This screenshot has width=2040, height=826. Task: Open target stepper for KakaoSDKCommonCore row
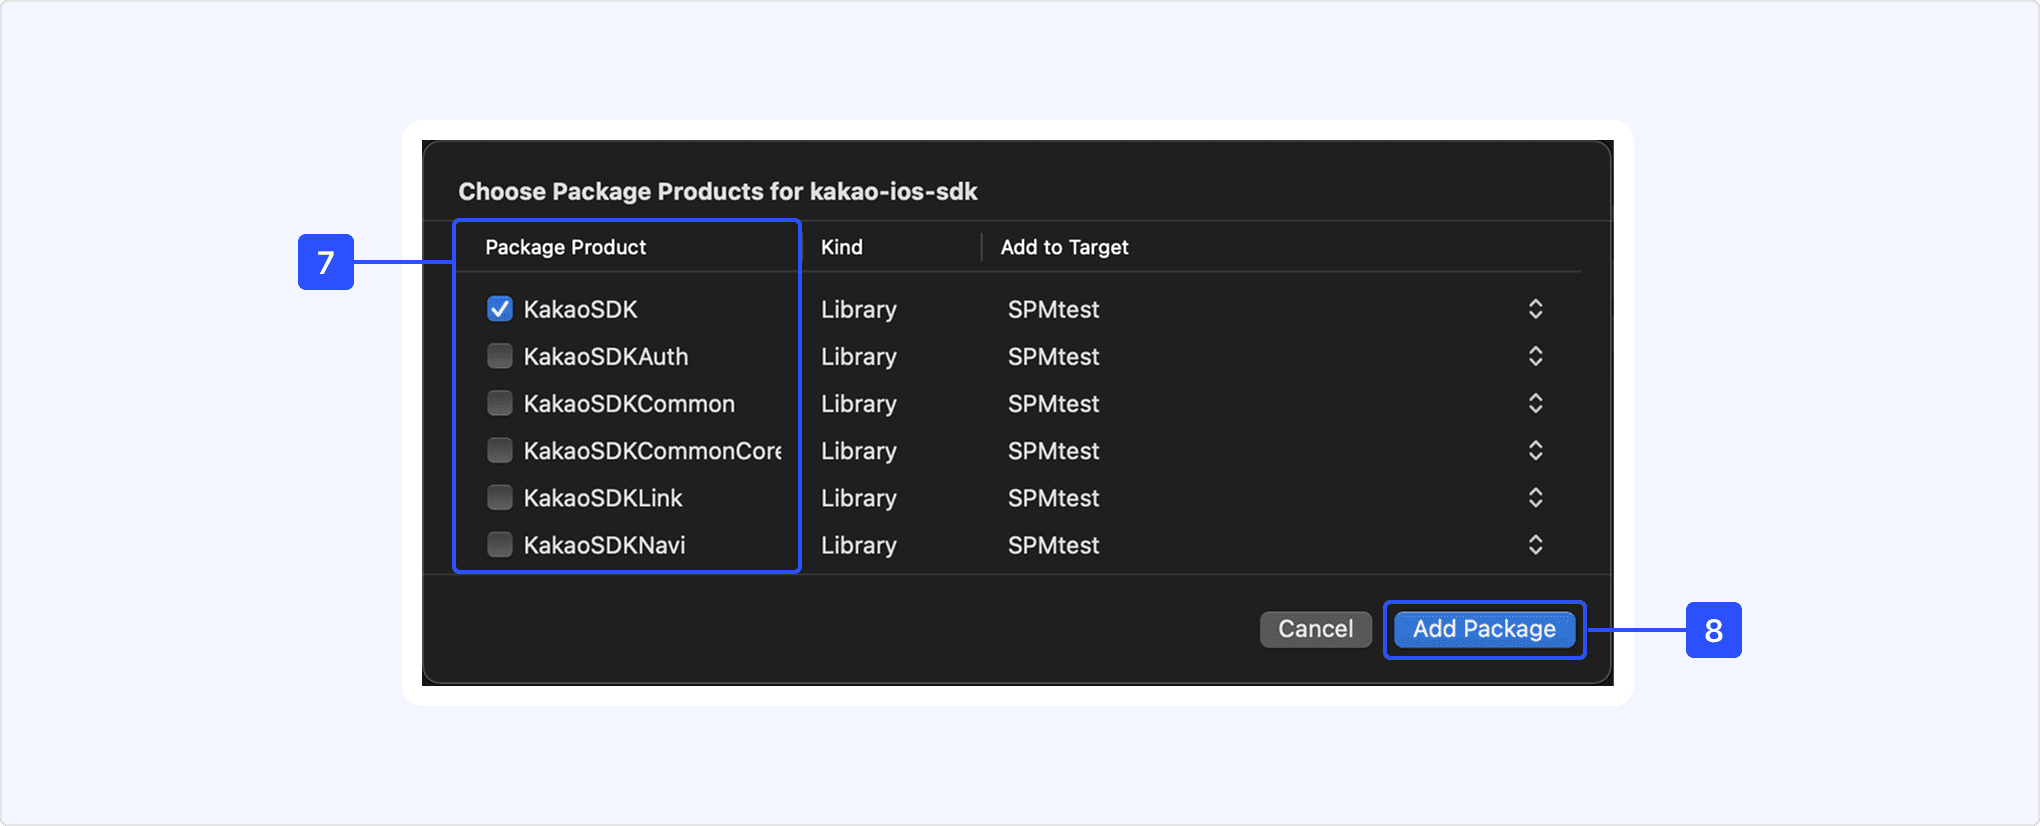(1535, 450)
